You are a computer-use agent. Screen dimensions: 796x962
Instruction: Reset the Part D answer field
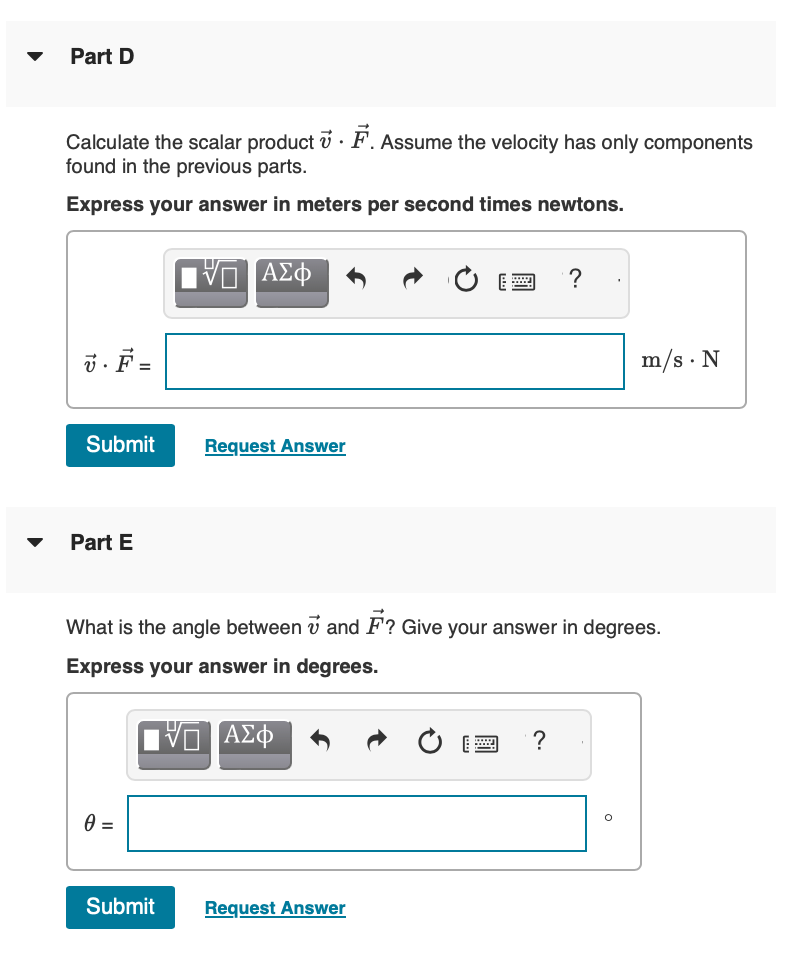click(465, 281)
